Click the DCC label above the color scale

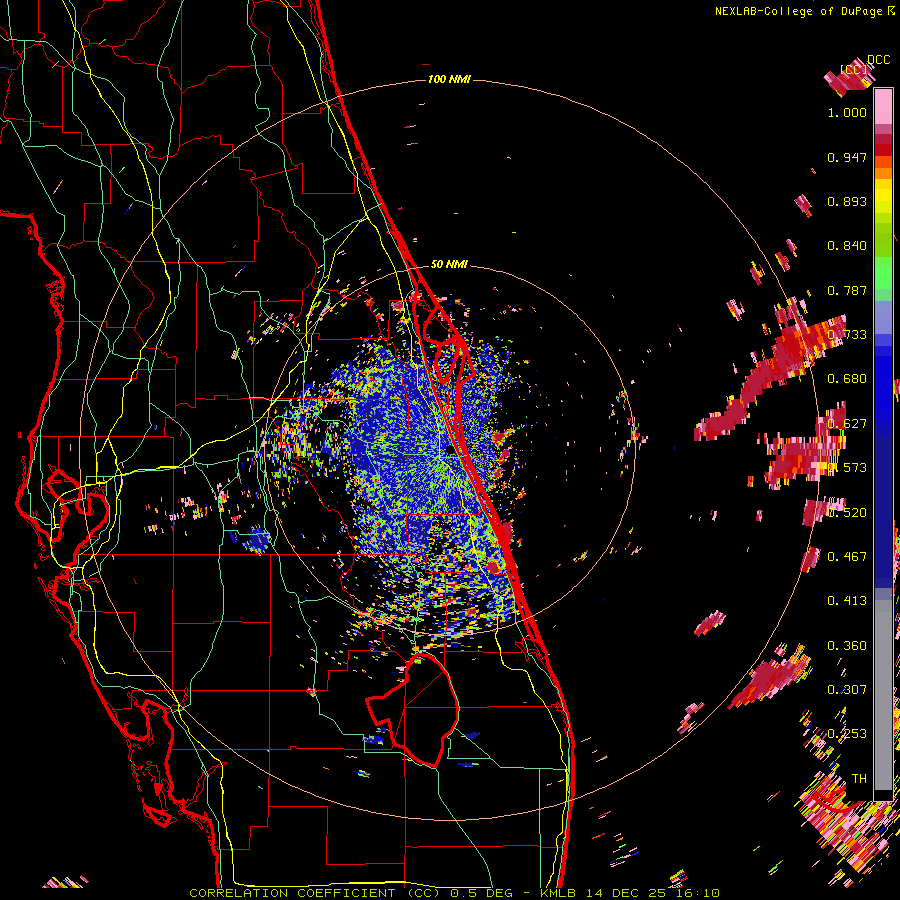point(878,60)
